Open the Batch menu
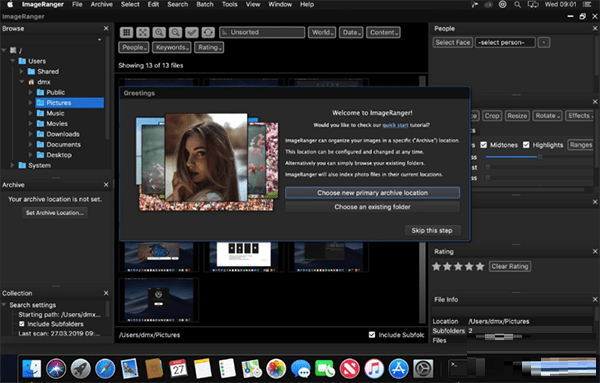 pyautogui.click(x=205, y=5)
